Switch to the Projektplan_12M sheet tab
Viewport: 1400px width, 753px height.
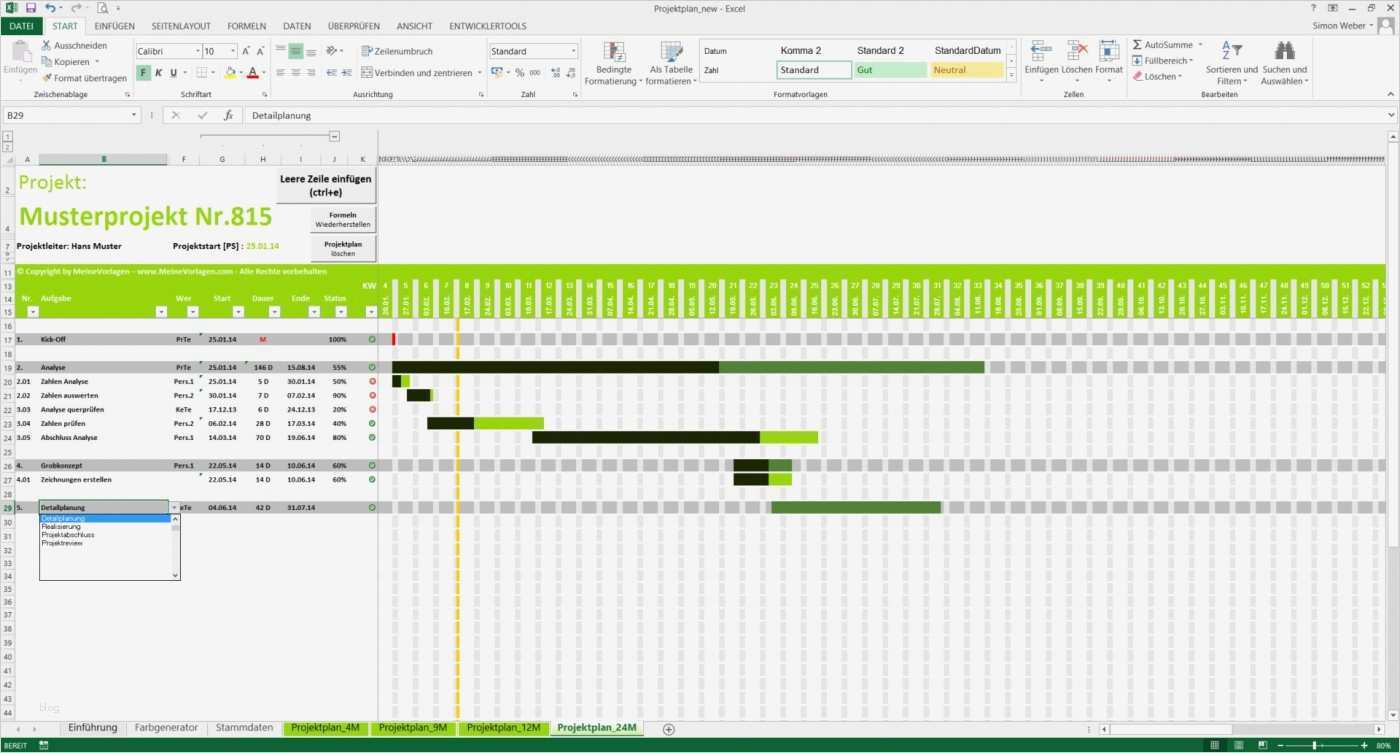click(x=504, y=728)
